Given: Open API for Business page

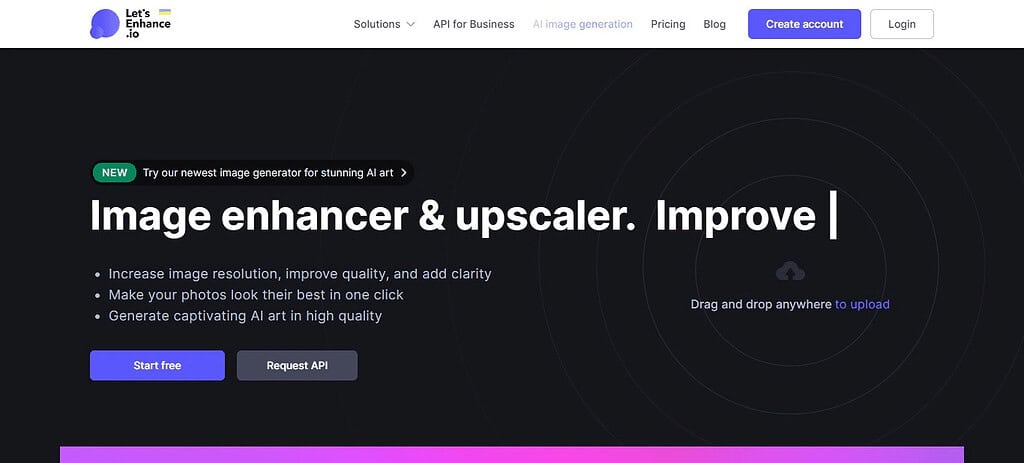Looking at the screenshot, I should tap(473, 24).
